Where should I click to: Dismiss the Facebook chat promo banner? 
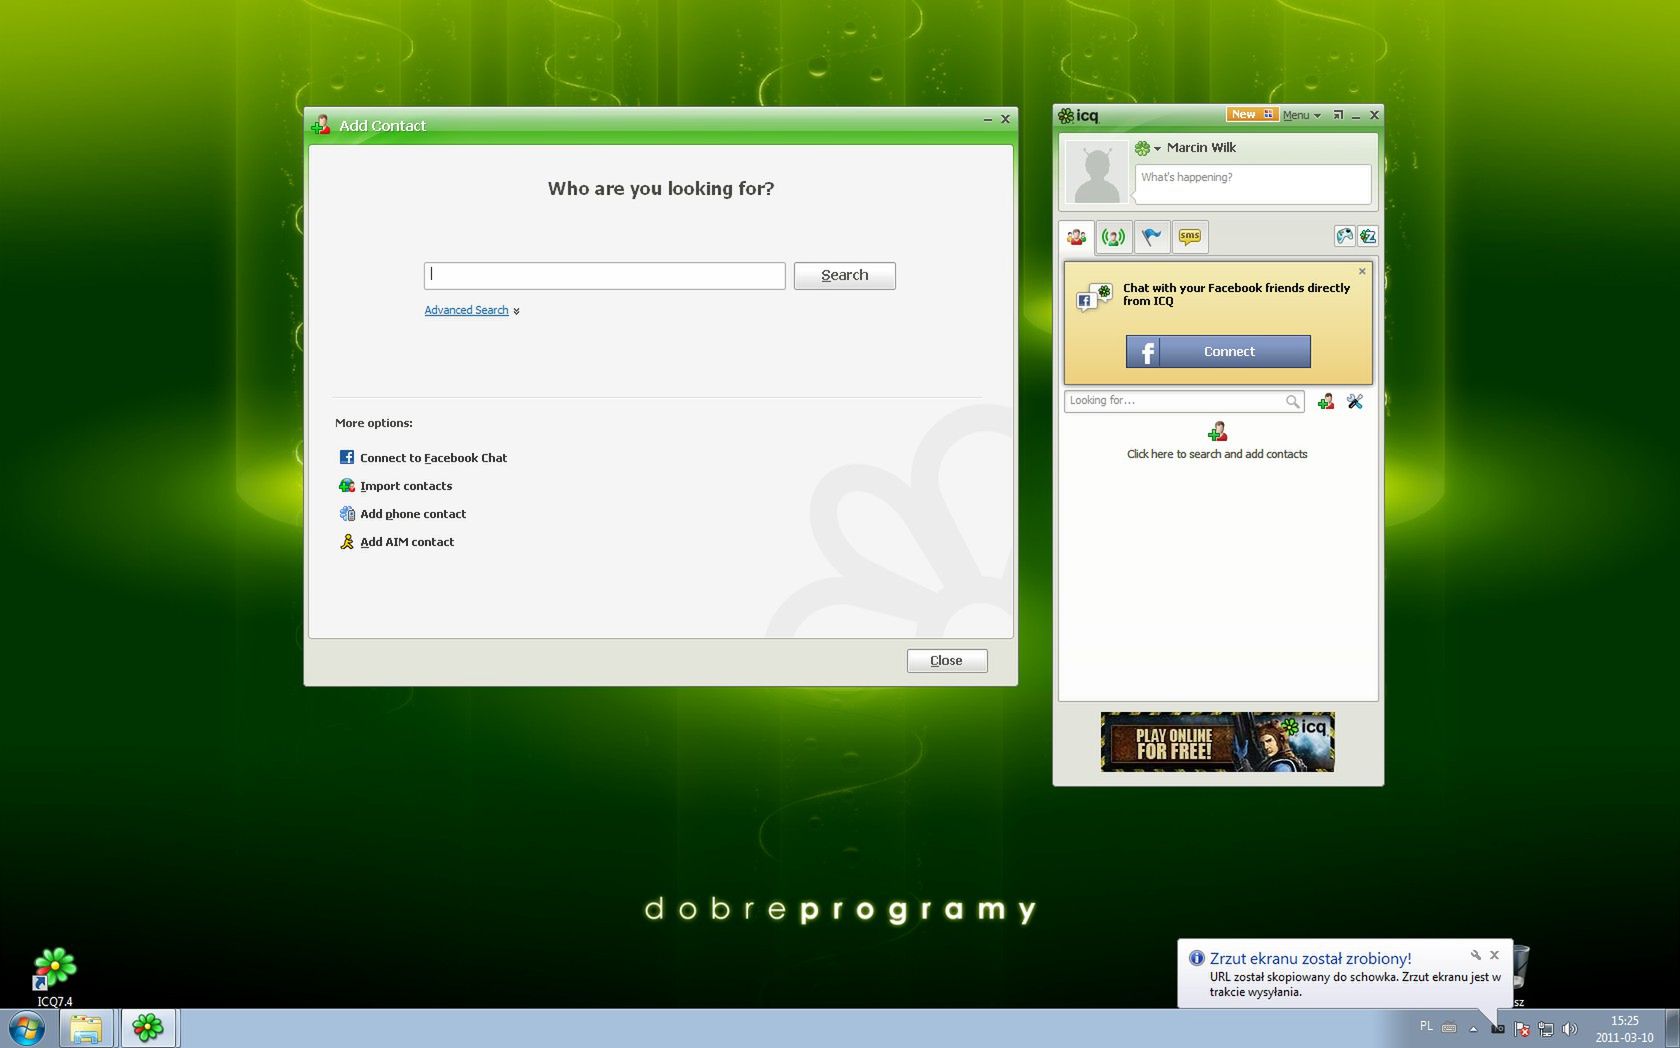coord(1362,271)
